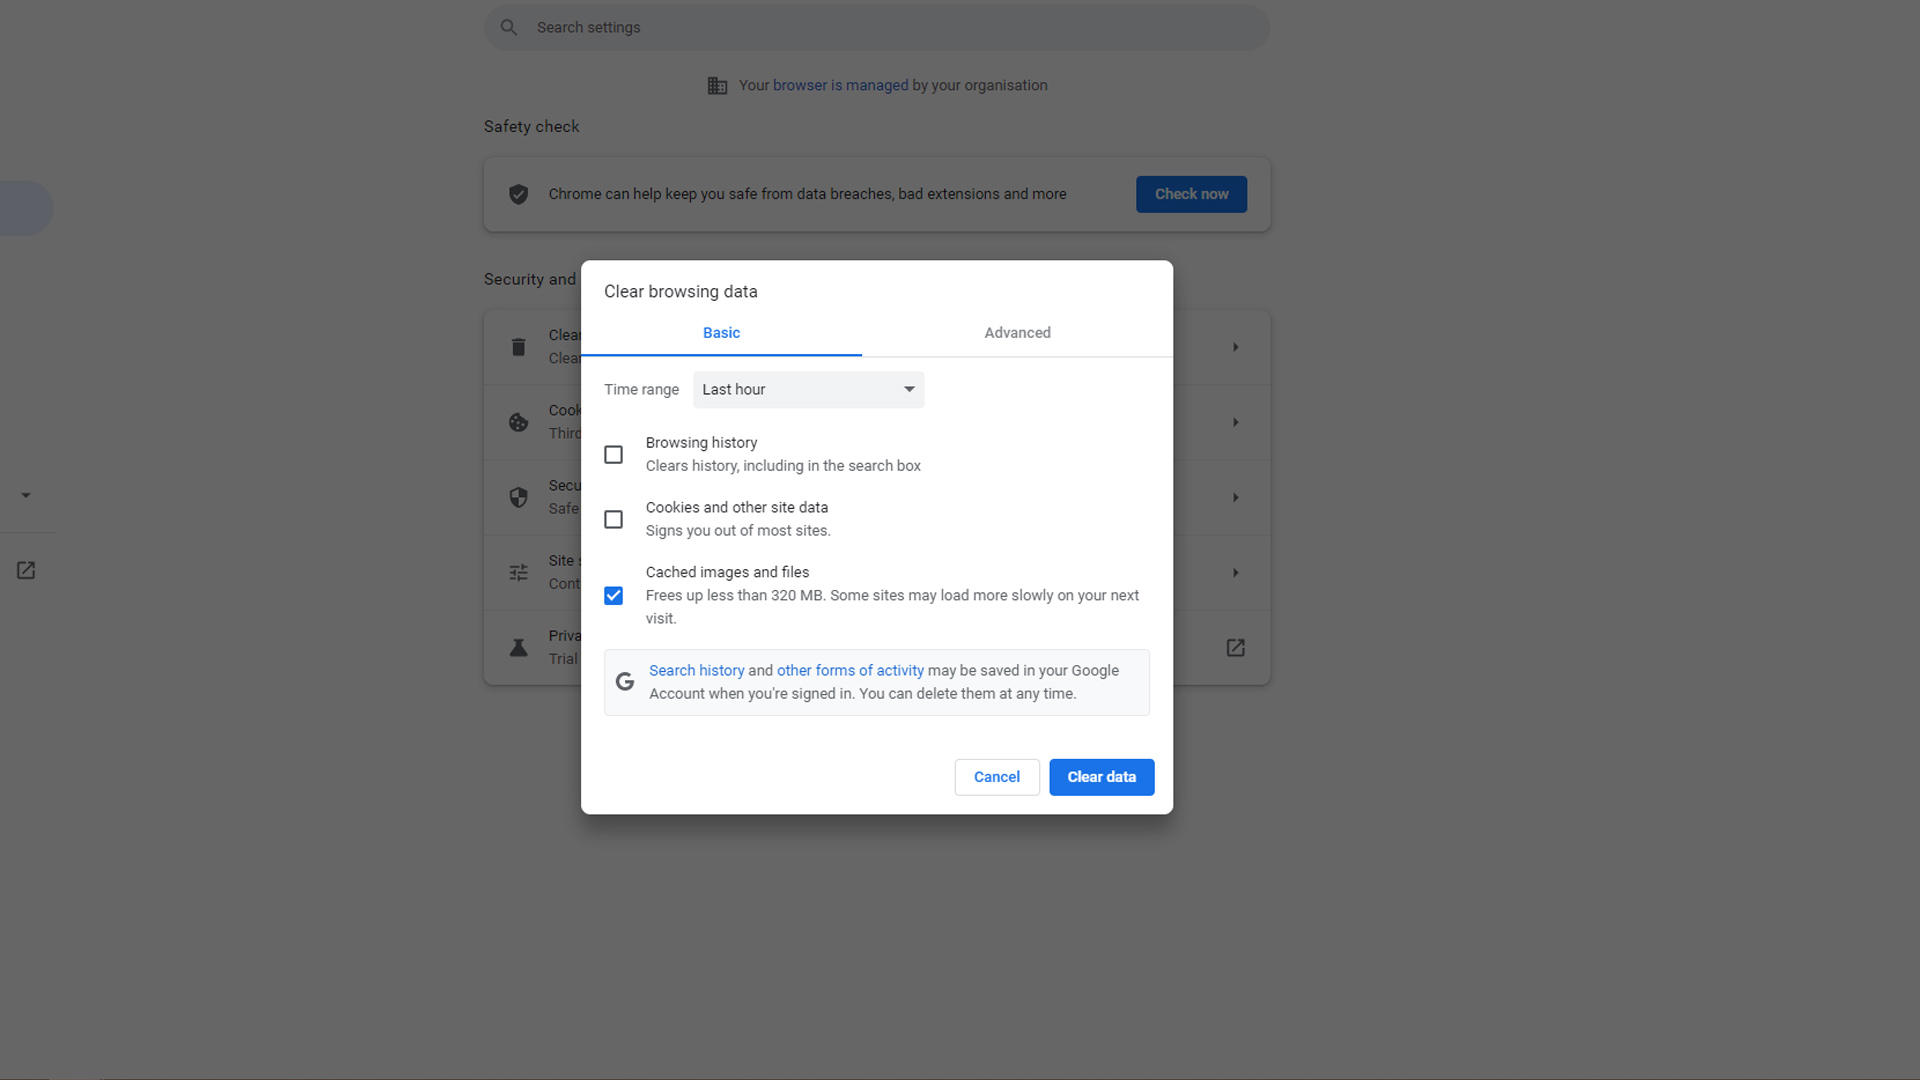This screenshot has height=1080, width=1920.
Task: Open the Clear browsing data row arrow
Action: tap(1235, 347)
